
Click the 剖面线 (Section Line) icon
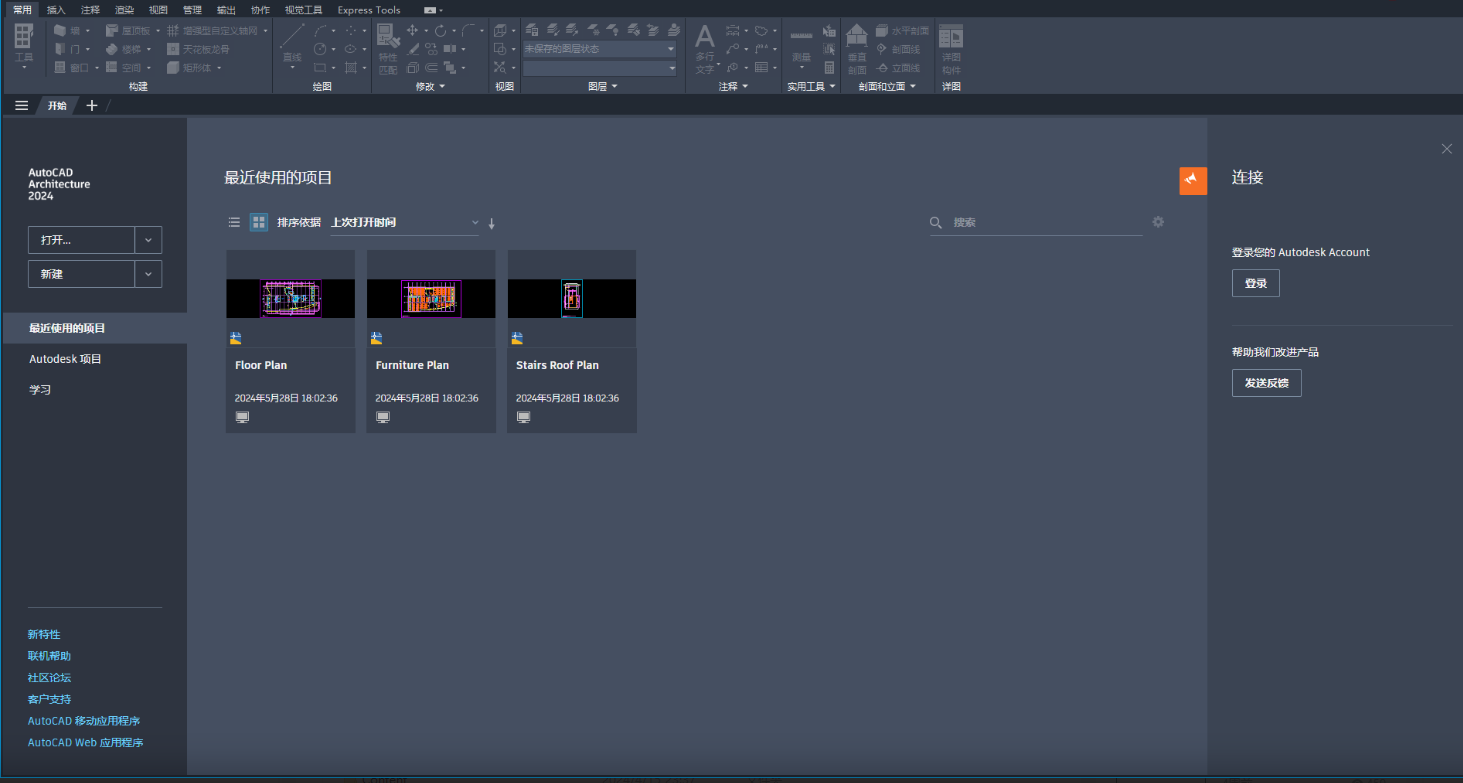(882, 49)
